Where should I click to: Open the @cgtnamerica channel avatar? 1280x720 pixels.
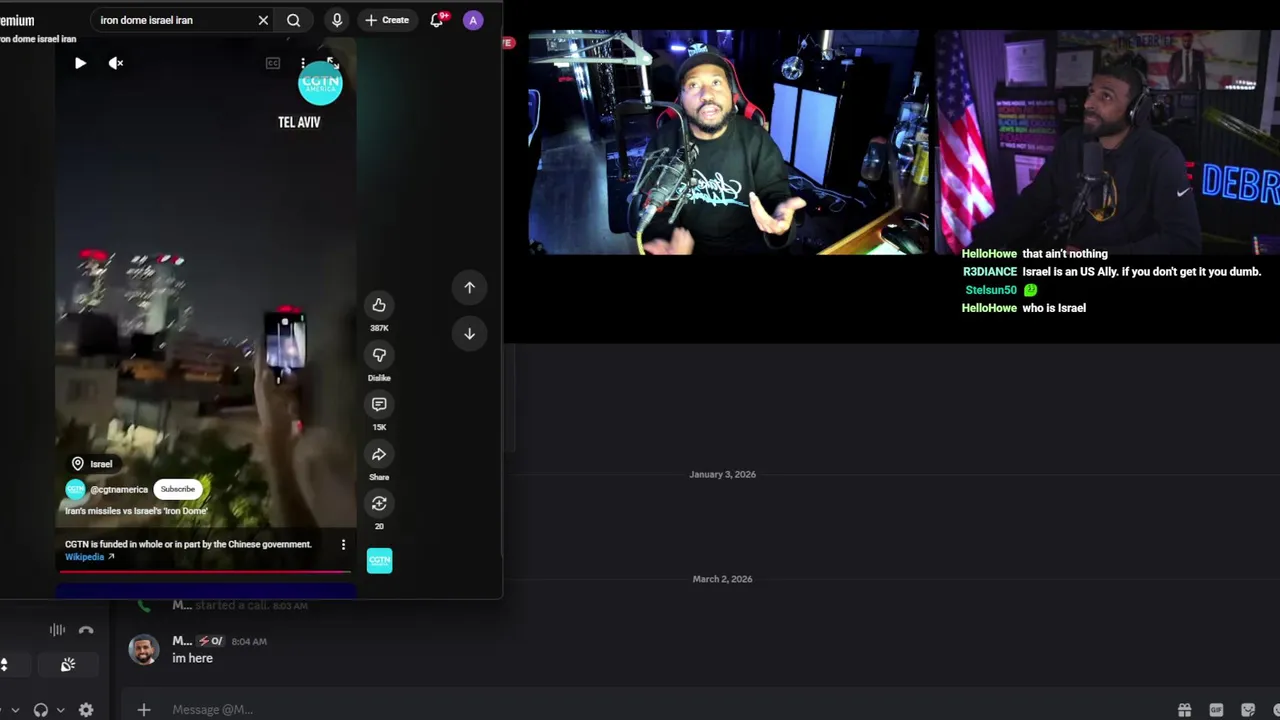(x=75, y=489)
